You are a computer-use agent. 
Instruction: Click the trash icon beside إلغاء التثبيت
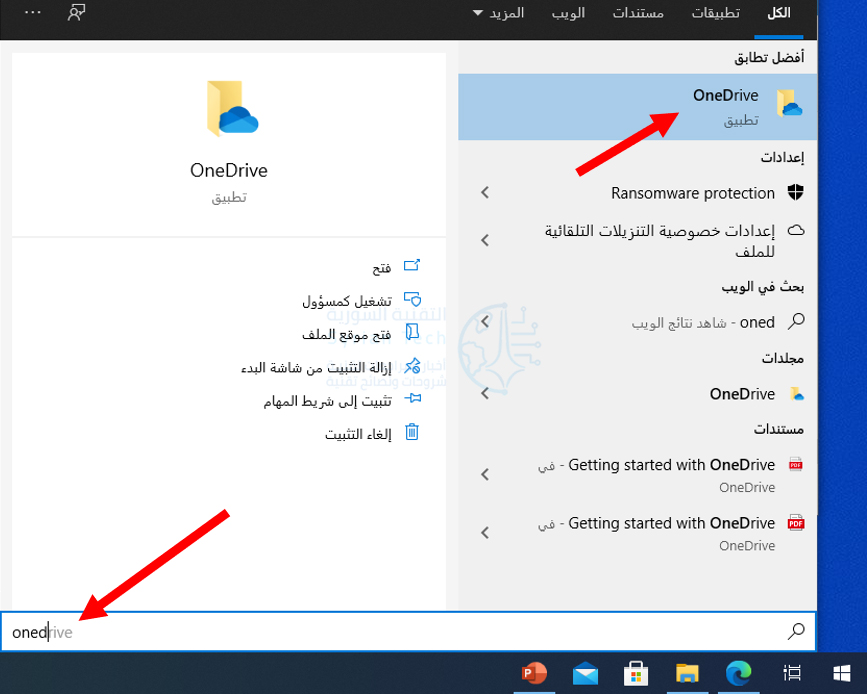(x=412, y=431)
